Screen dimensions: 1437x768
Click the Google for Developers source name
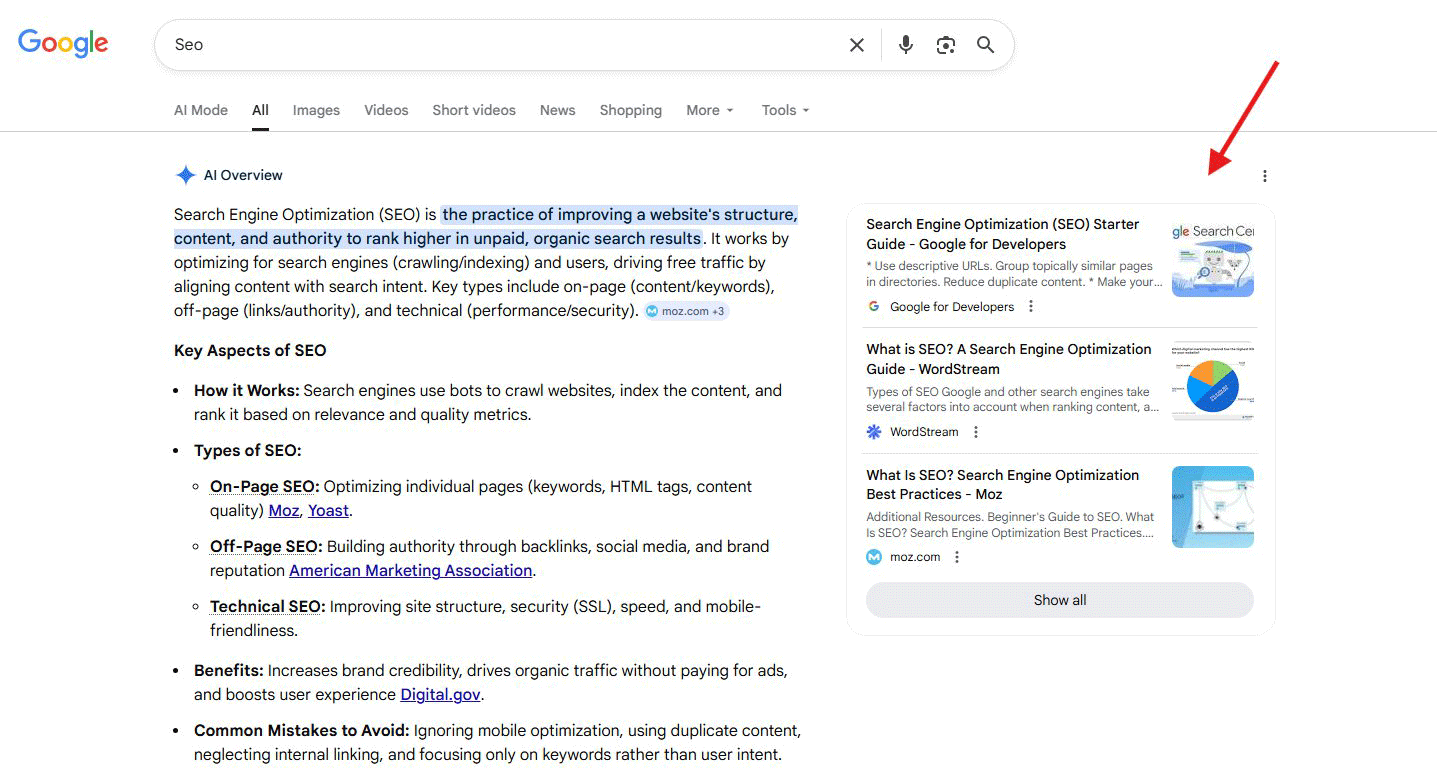[952, 307]
